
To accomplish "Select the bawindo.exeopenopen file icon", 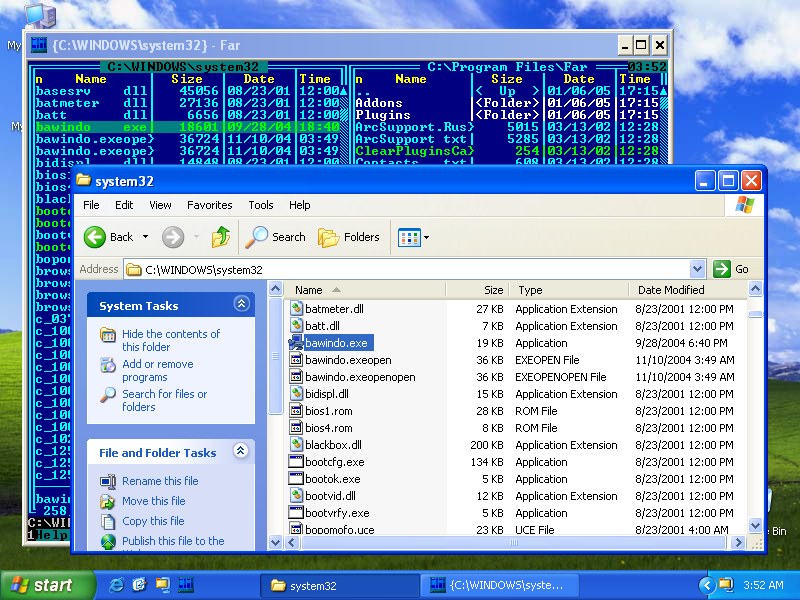I will pos(296,377).
